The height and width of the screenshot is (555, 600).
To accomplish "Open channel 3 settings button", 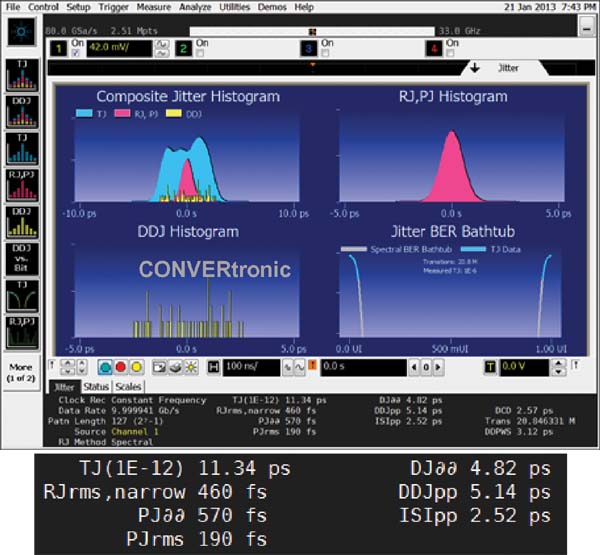I will tap(308, 49).
